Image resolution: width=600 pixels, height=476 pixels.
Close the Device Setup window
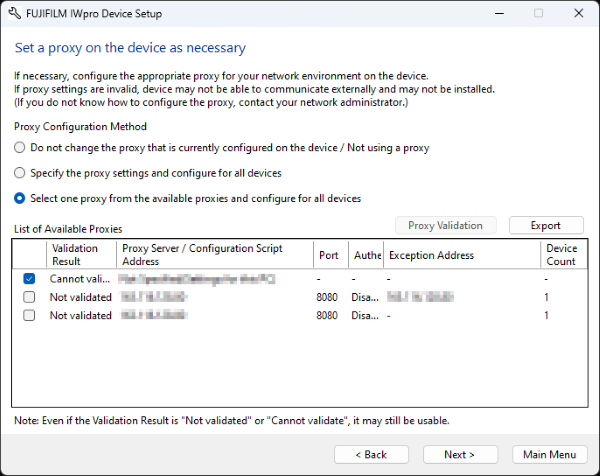579,13
